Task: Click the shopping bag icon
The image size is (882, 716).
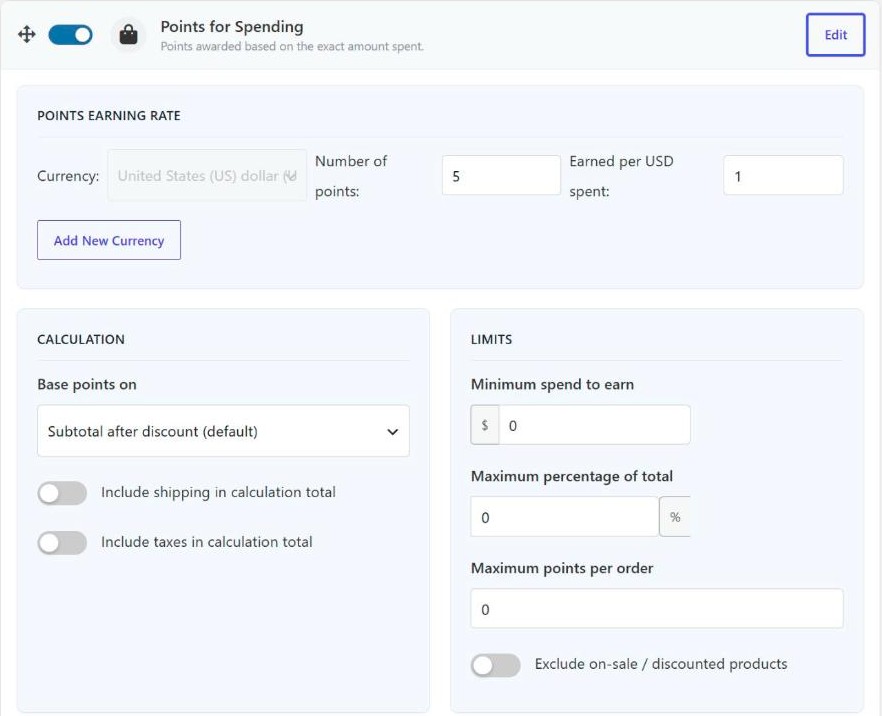Action: [128, 35]
